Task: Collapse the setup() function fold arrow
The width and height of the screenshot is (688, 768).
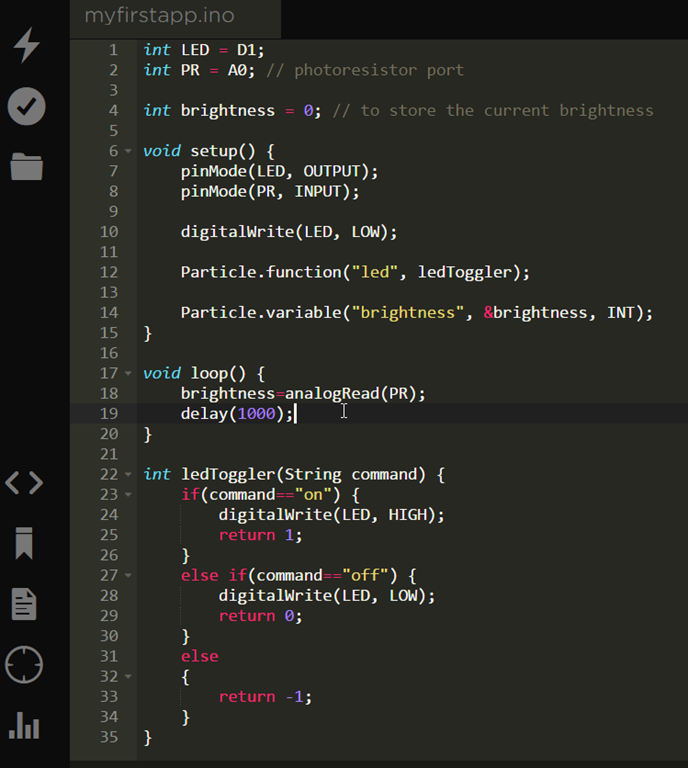Action: pos(128,151)
